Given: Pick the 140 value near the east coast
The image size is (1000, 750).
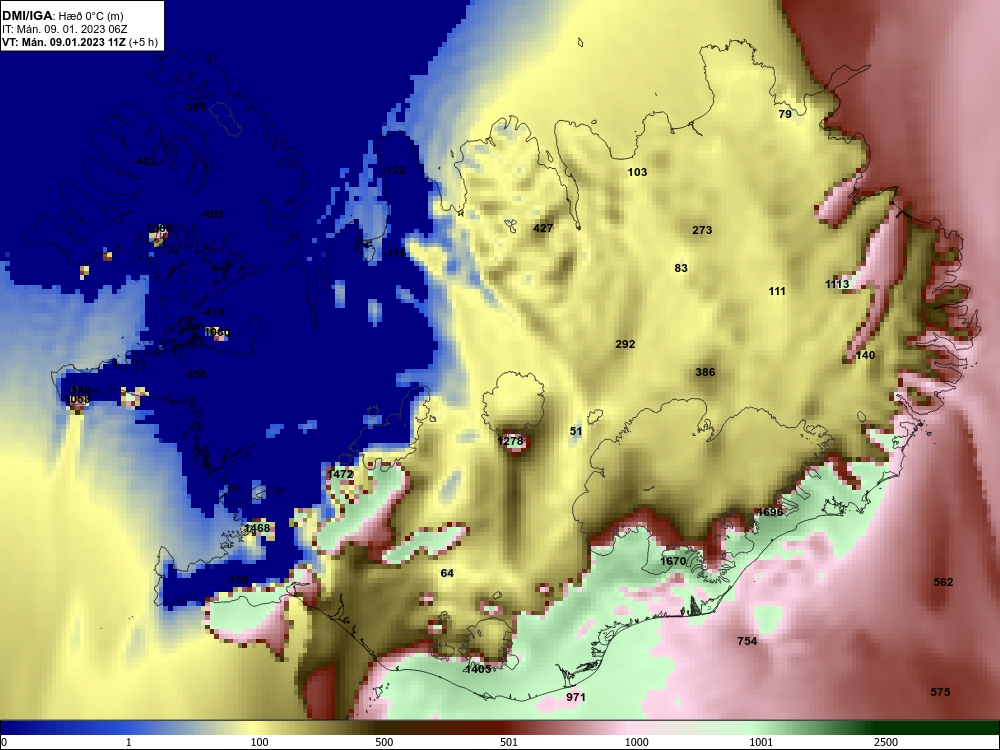Looking at the screenshot, I should [x=865, y=355].
